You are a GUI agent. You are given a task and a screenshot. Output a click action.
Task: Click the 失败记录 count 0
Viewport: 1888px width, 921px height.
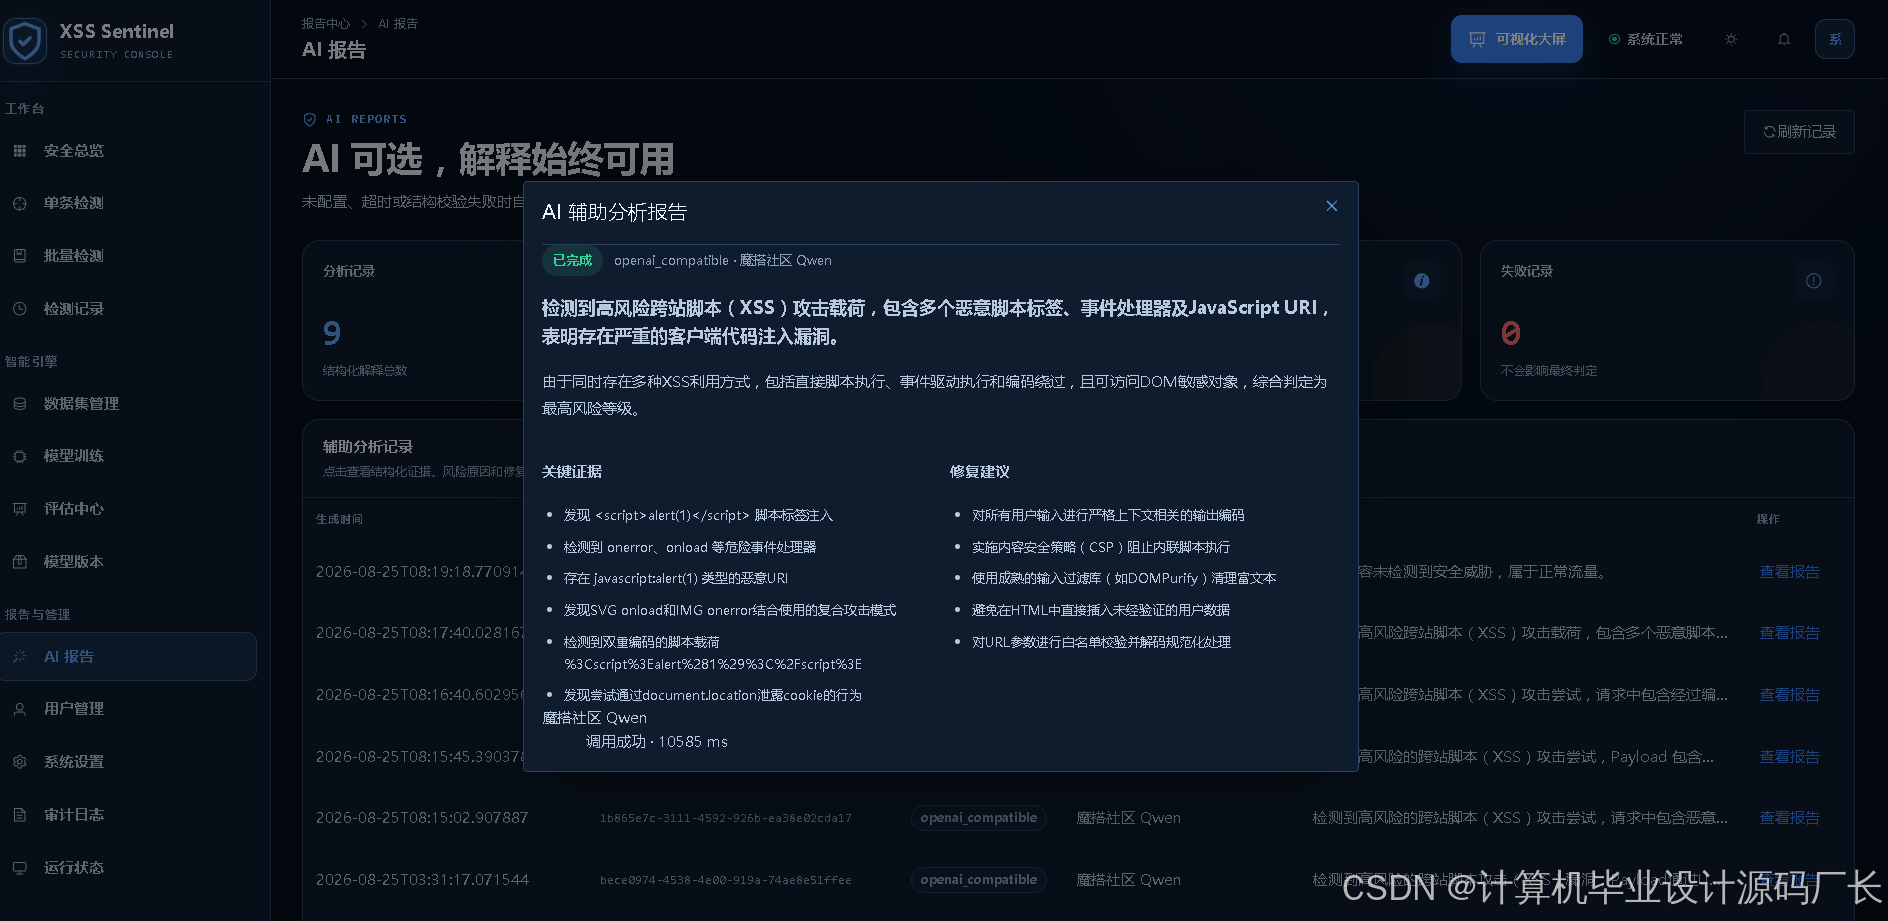(x=1510, y=333)
